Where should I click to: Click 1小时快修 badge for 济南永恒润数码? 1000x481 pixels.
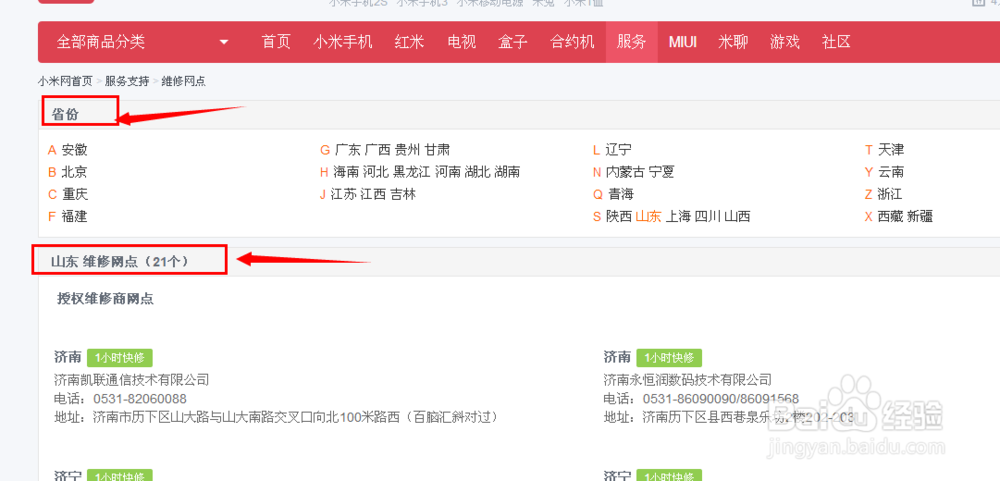point(669,357)
